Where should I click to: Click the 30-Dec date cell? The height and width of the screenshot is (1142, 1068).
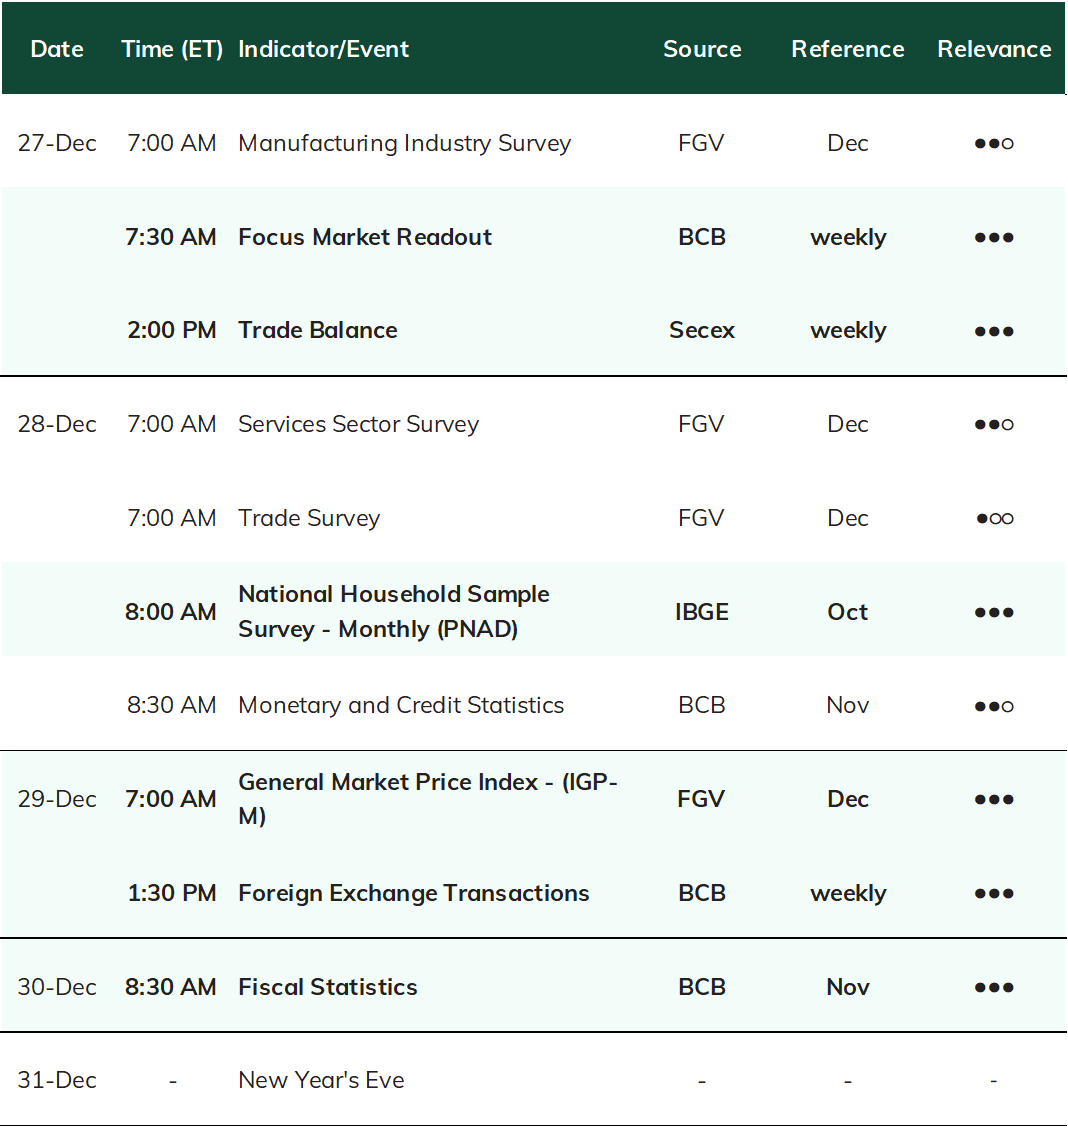(x=57, y=987)
